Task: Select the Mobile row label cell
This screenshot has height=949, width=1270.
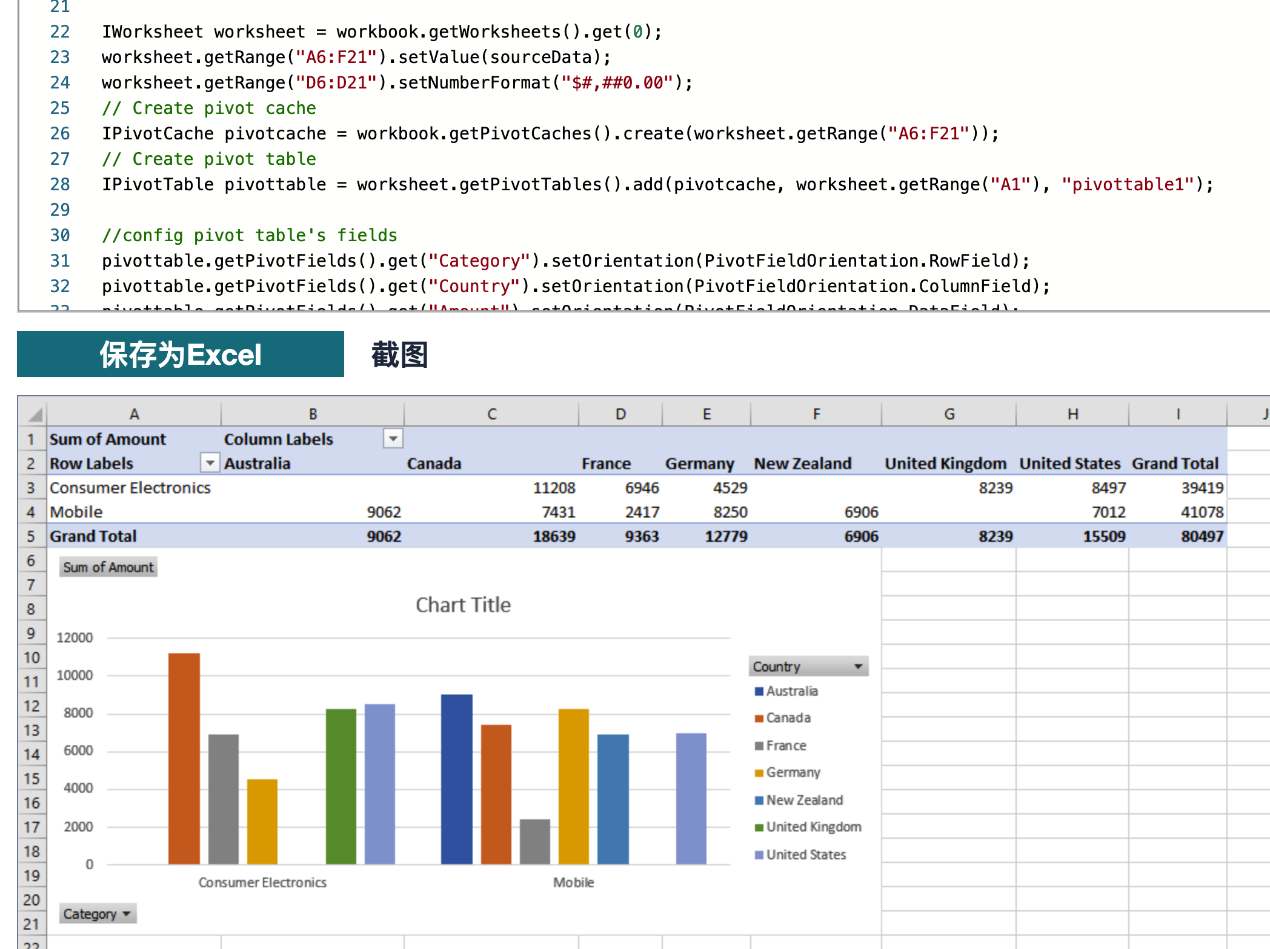Action: click(x=76, y=511)
